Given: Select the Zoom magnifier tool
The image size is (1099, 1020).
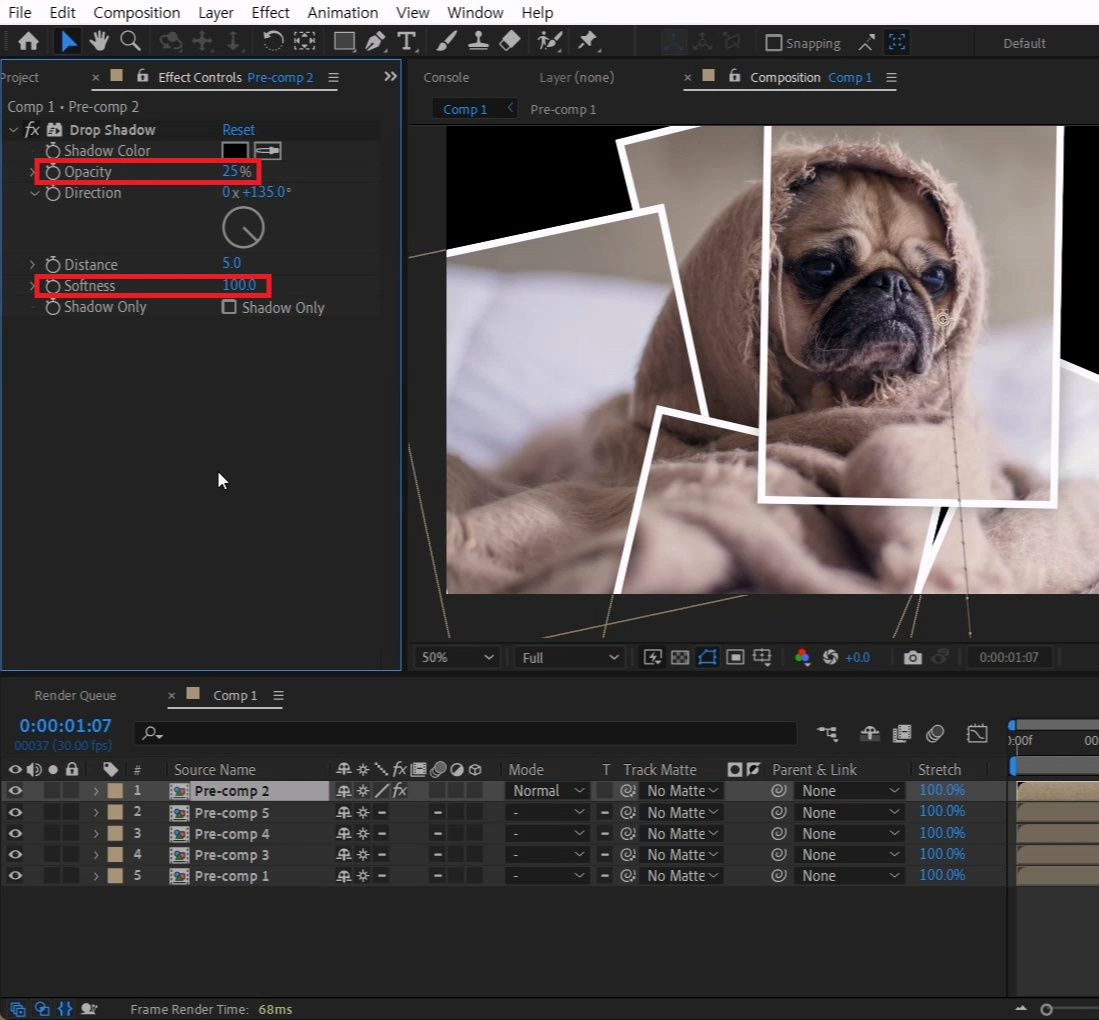Looking at the screenshot, I should click(x=130, y=42).
